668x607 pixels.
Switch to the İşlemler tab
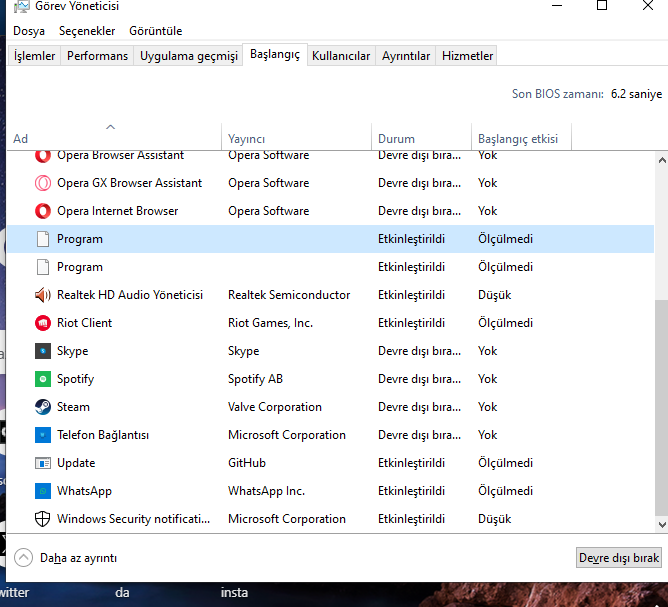click(34, 56)
